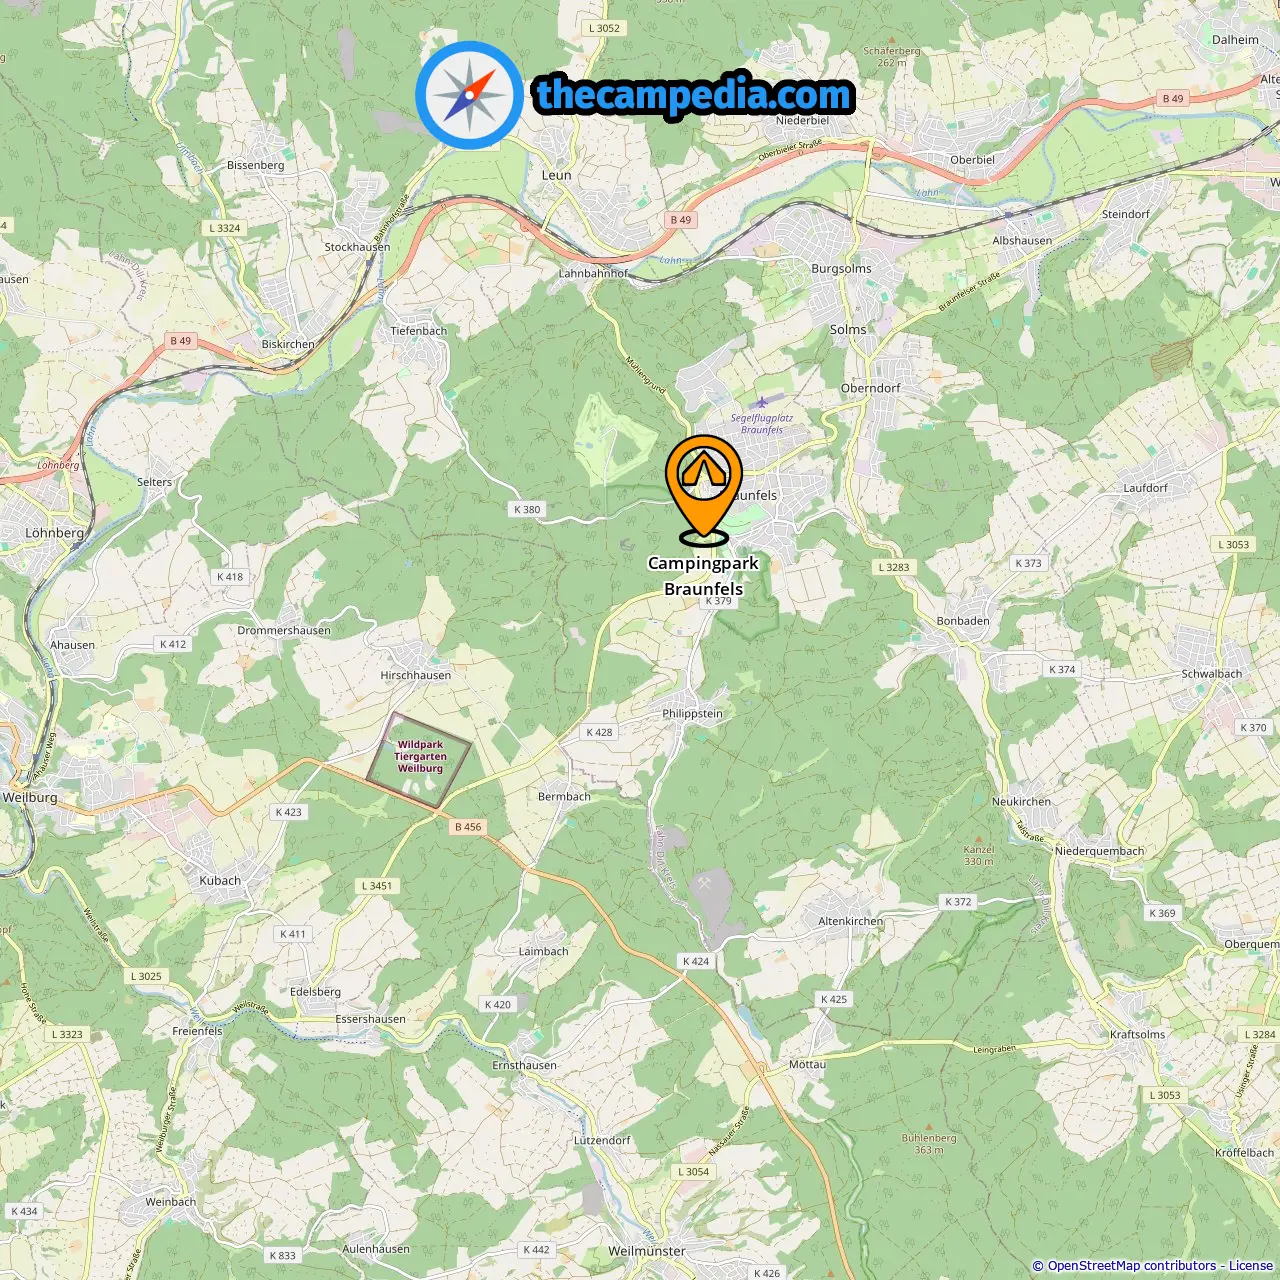1280x1280 pixels.
Task: Click the L 3451 road shield
Action: [377, 886]
